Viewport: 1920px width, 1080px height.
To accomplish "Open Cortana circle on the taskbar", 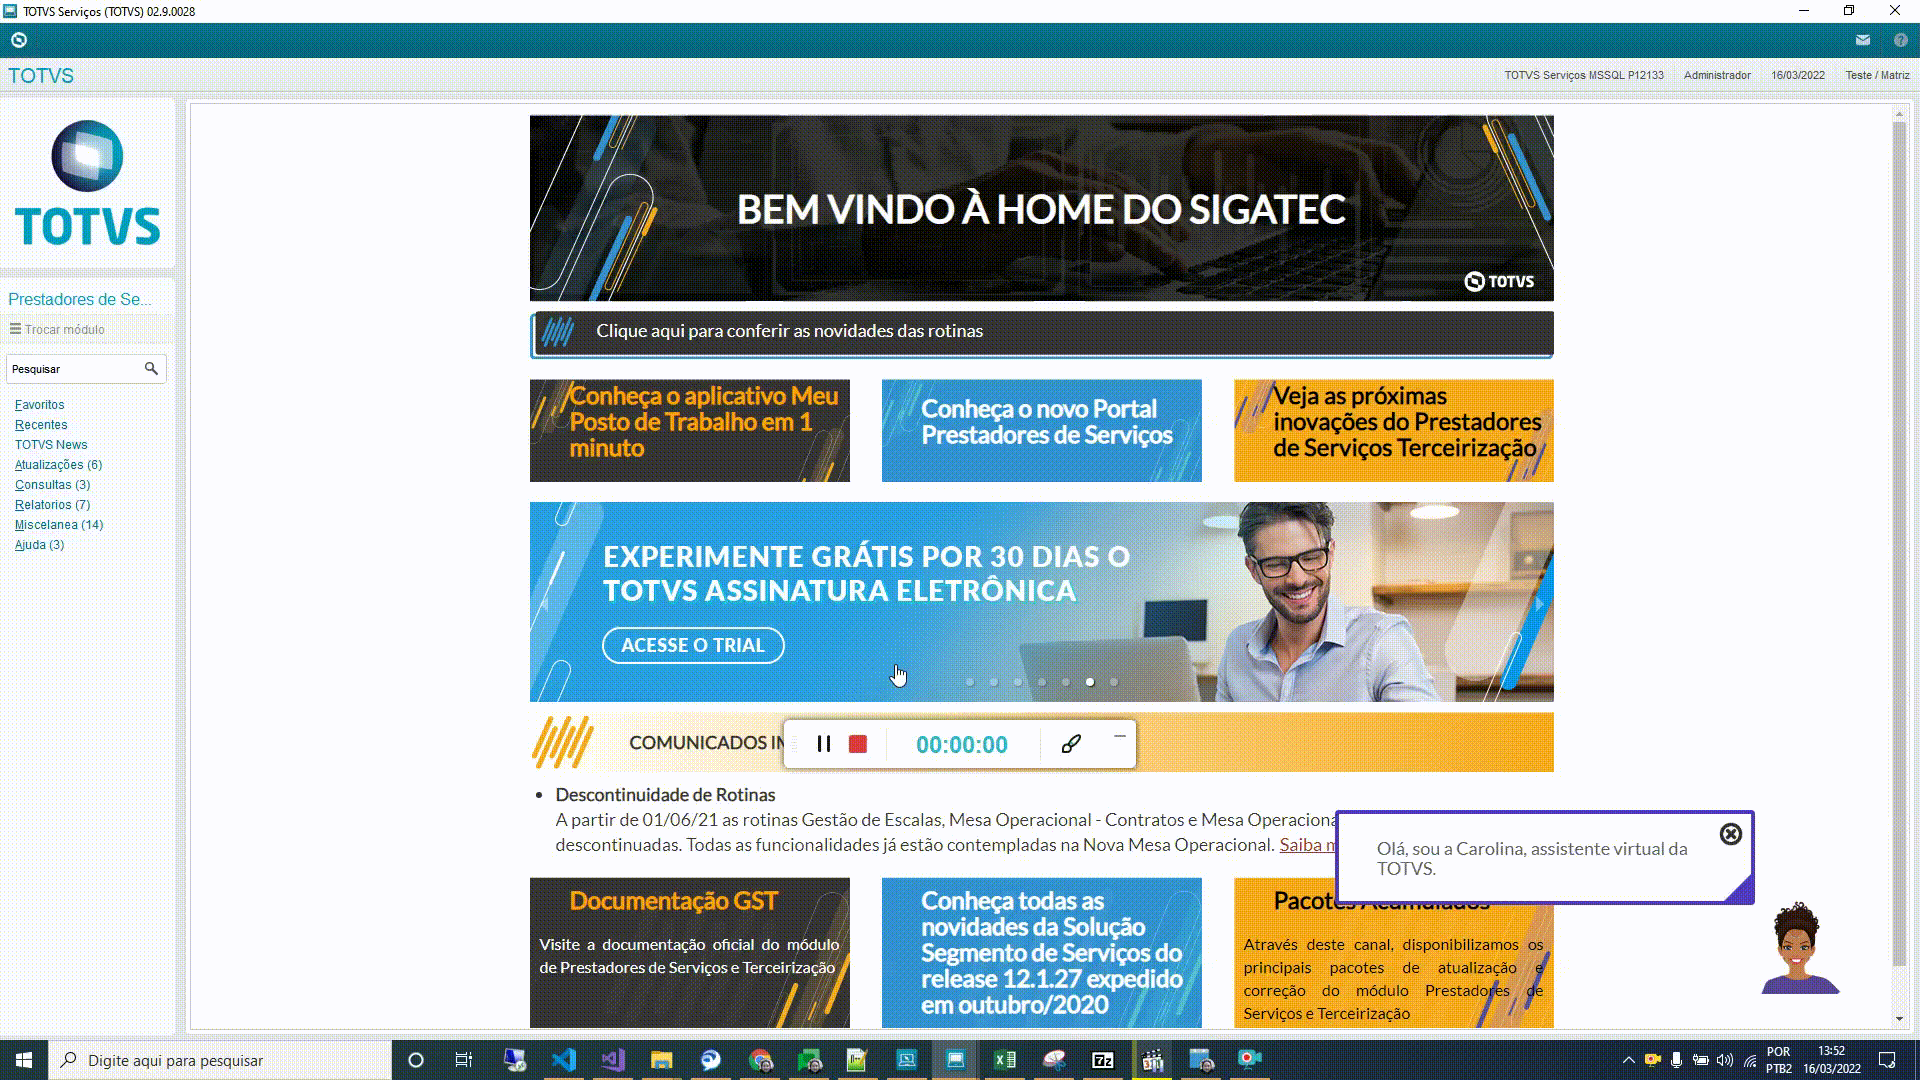I will (416, 1060).
